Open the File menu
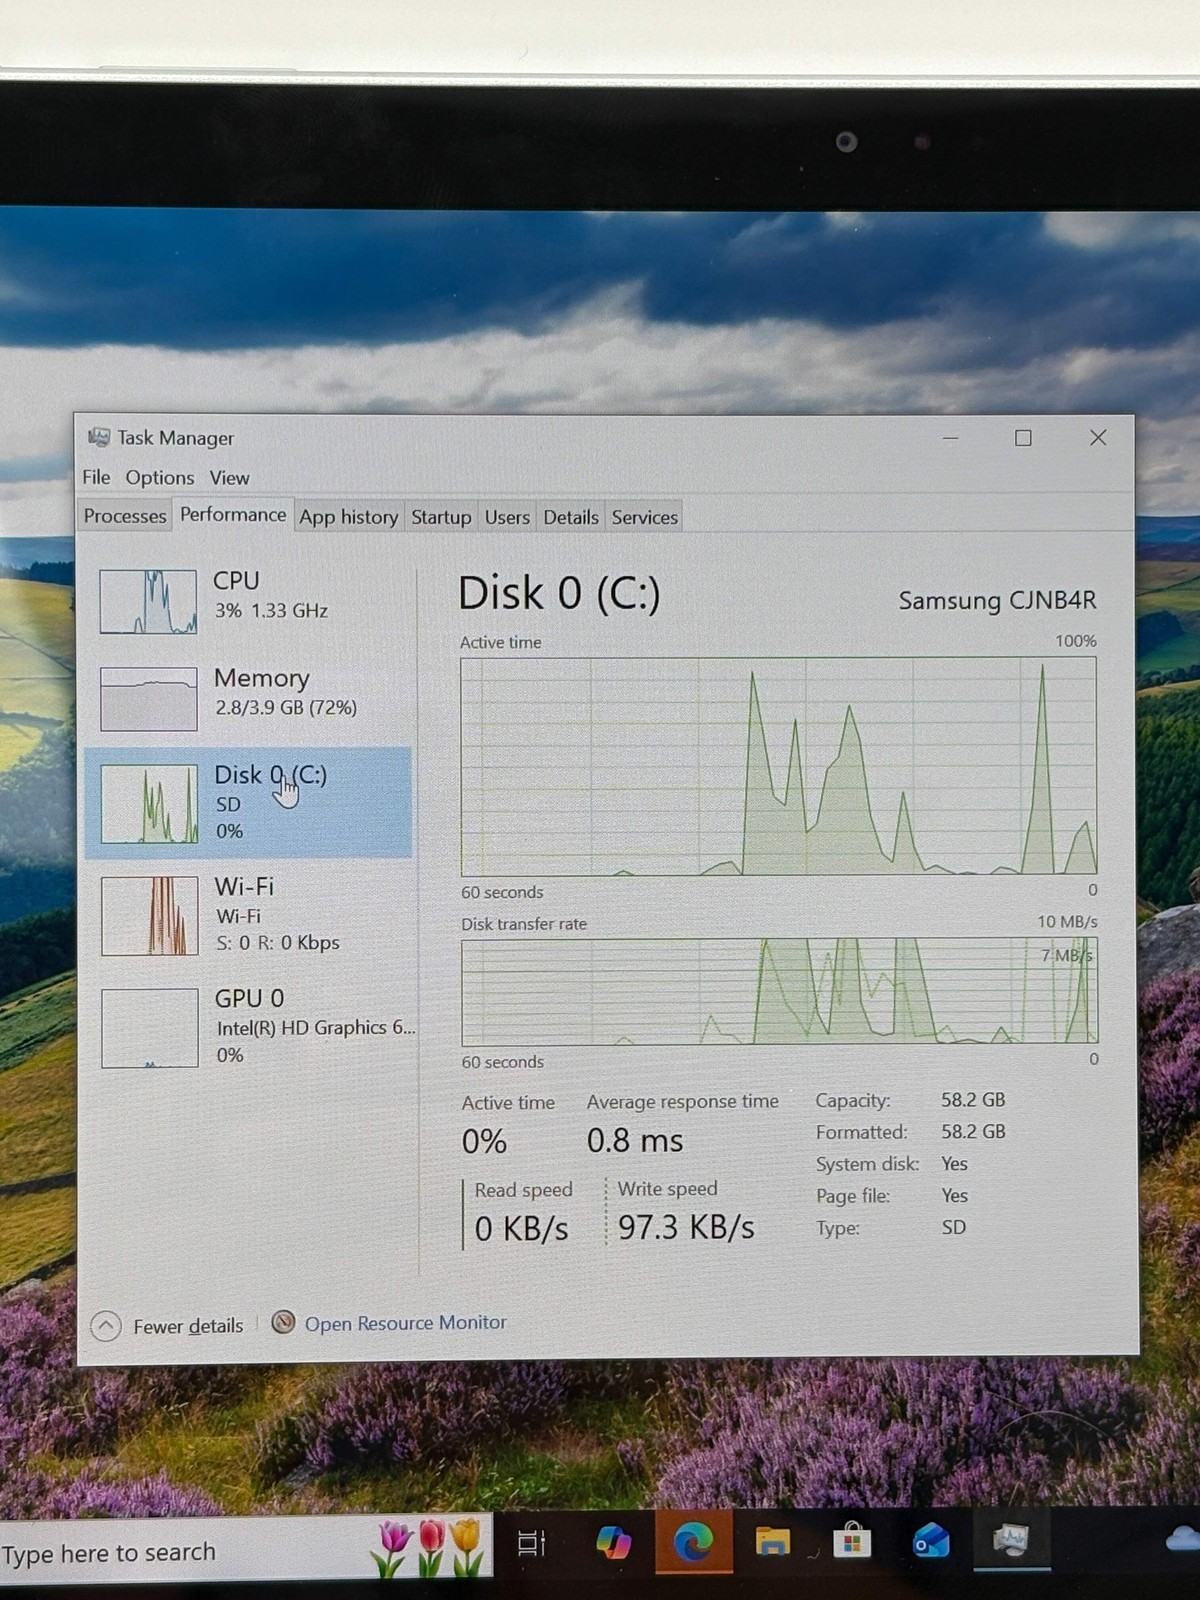Image resolution: width=1200 pixels, height=1600 pixels. (x=96, y=477)
